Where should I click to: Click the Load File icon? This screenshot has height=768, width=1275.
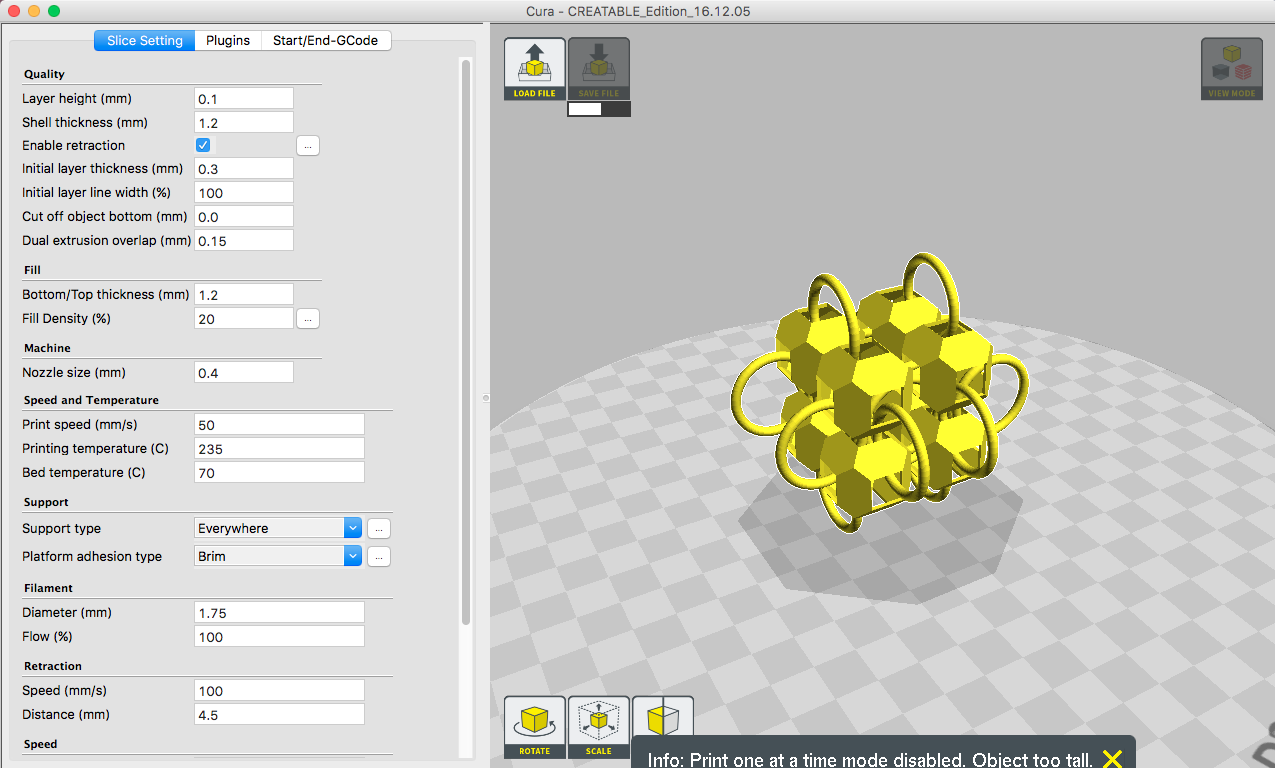click(x=534, y=69)
